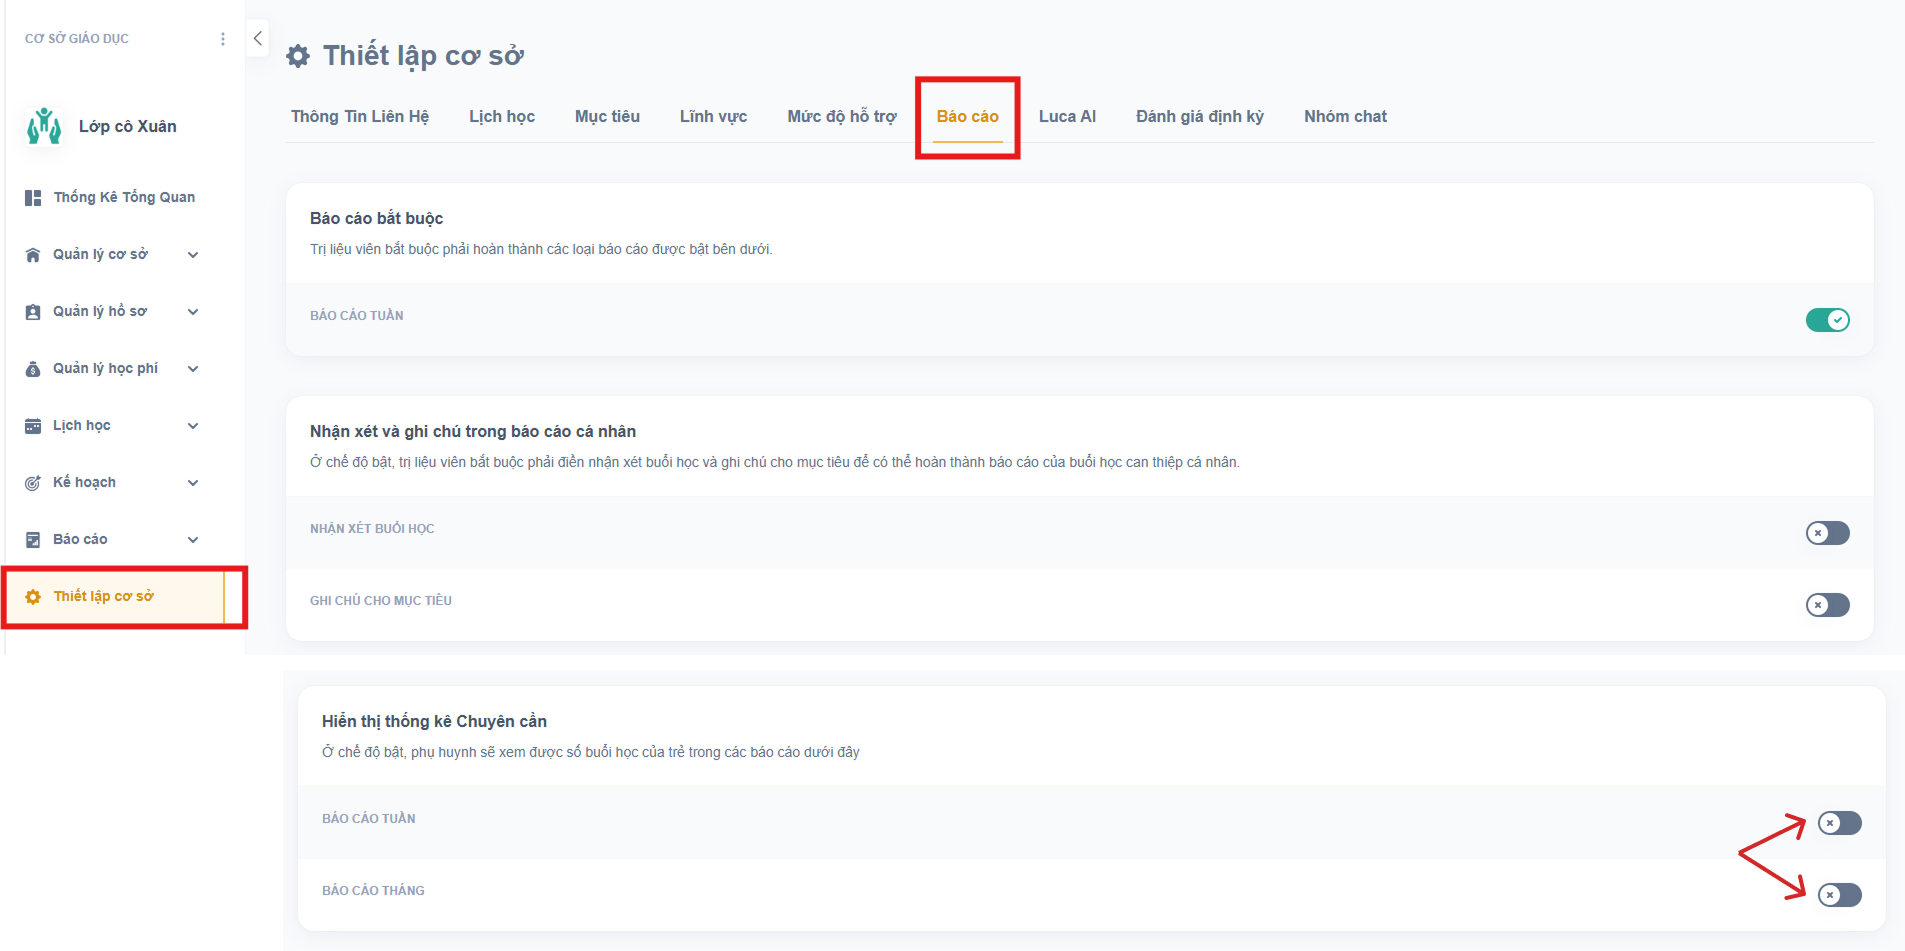The image size is (1905, 951).
Task: Switch to the Luca AI tab
Action: 1067,117
